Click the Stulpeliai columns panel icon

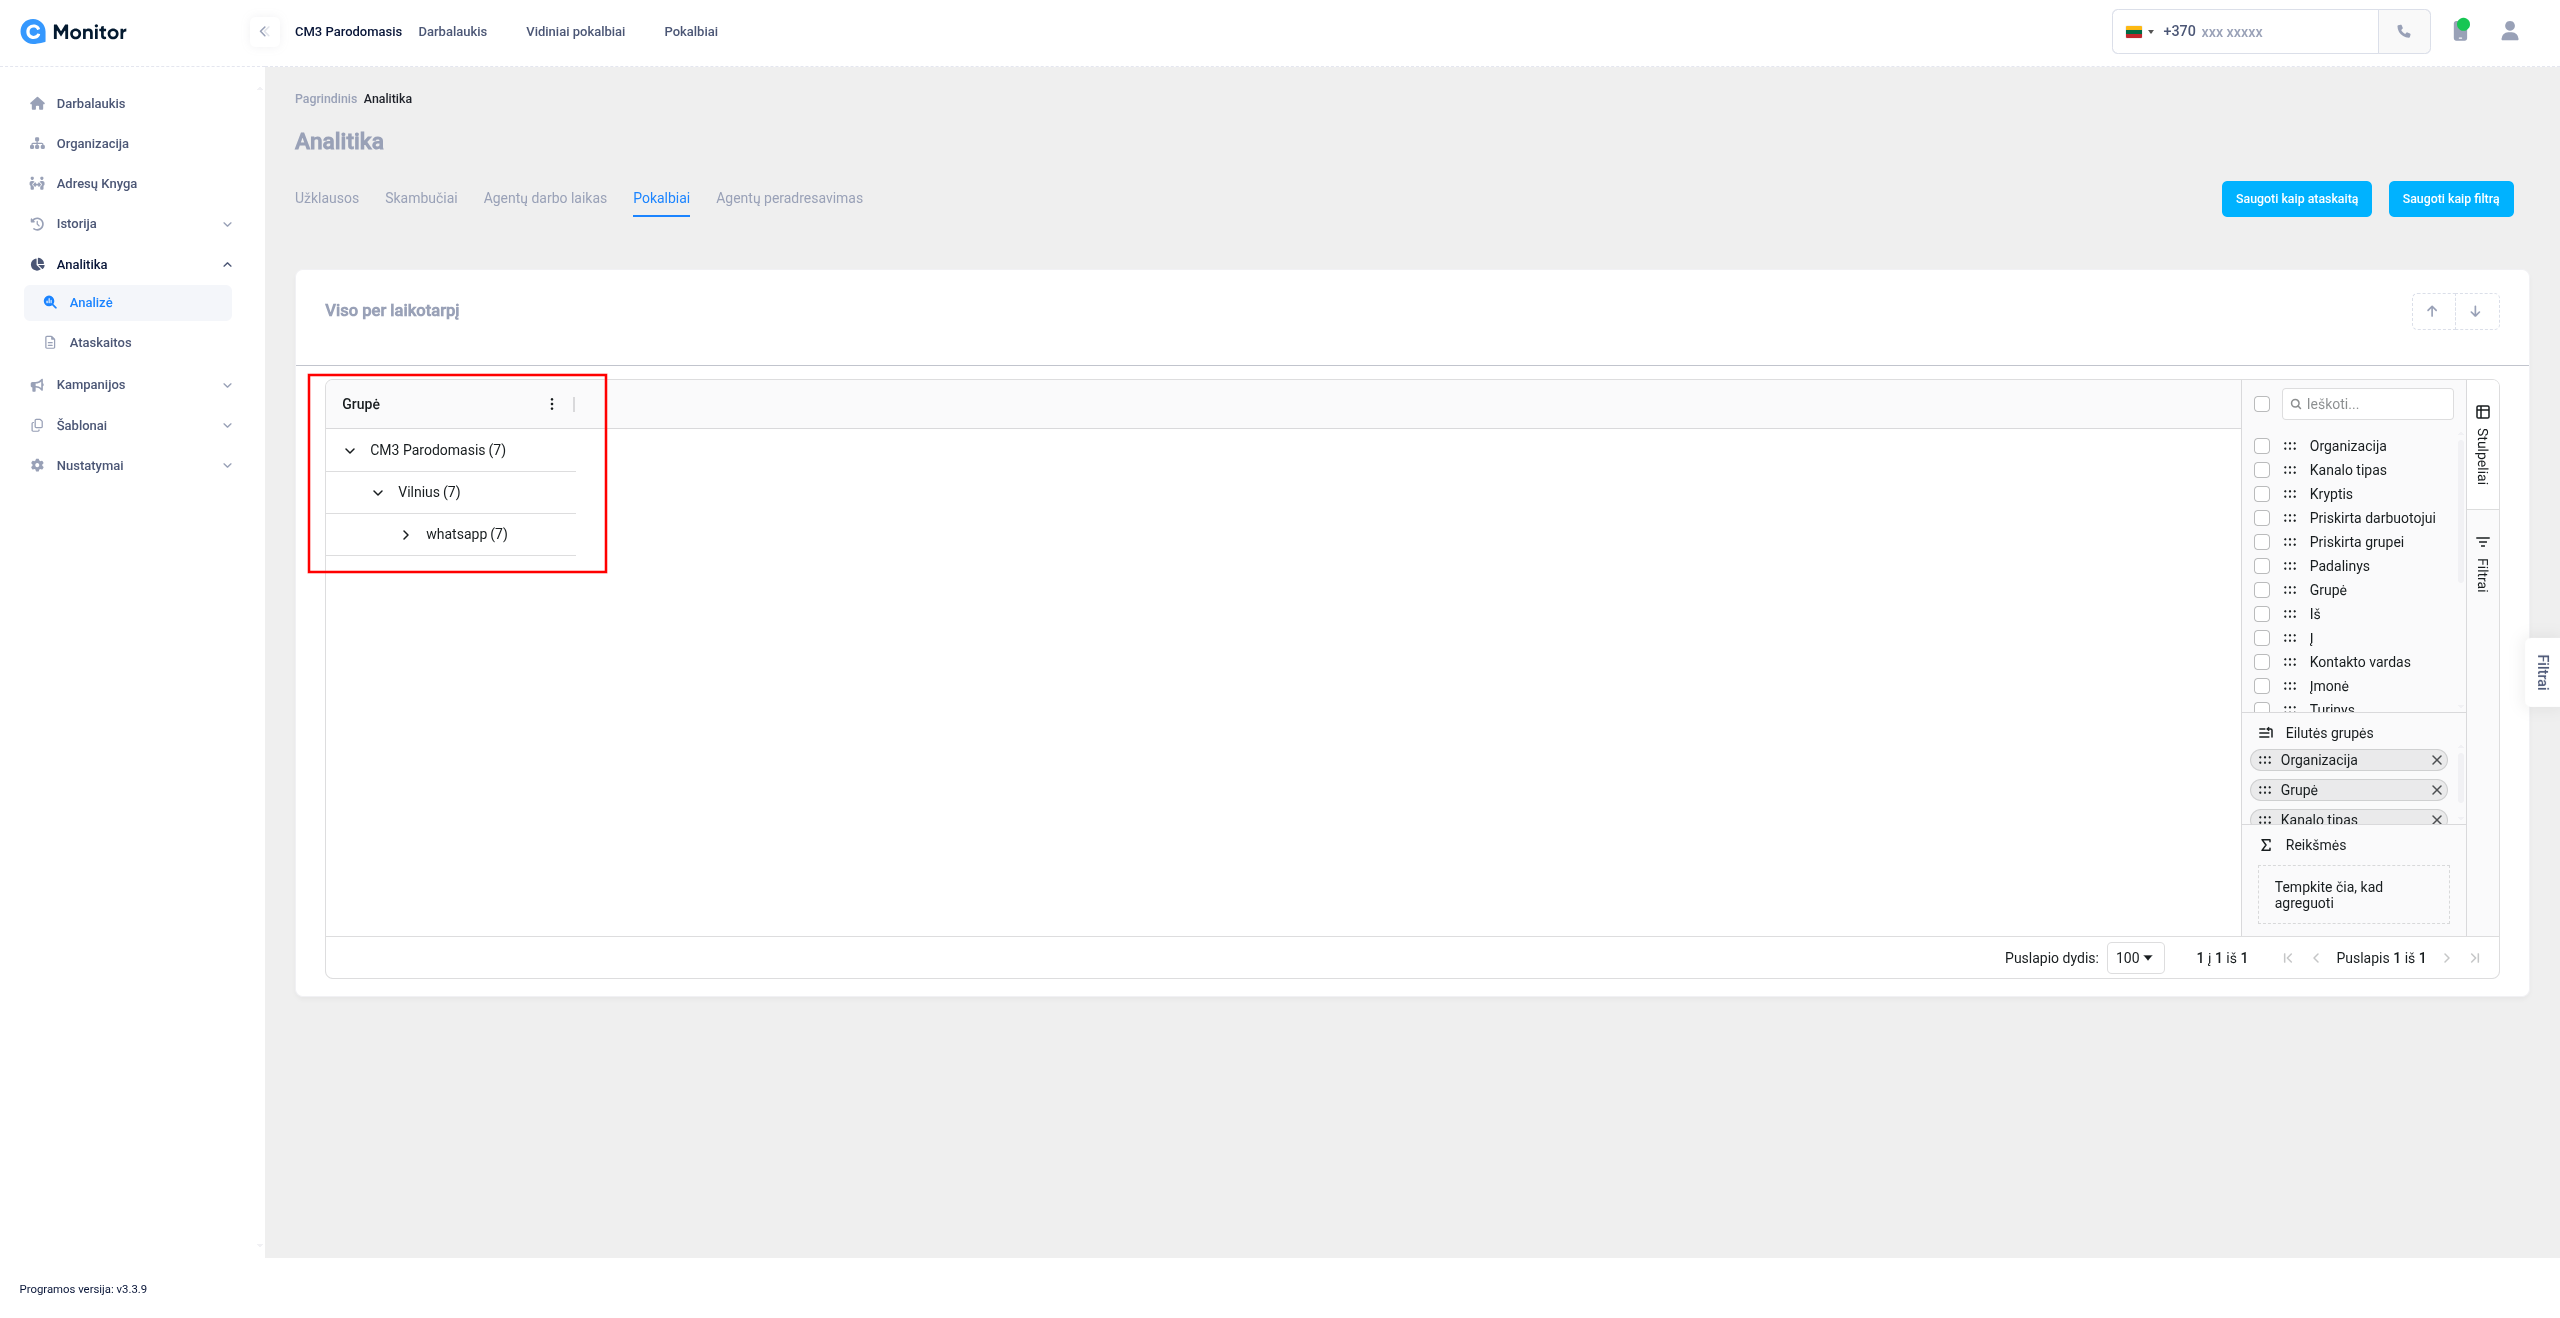click(2483, 412)
